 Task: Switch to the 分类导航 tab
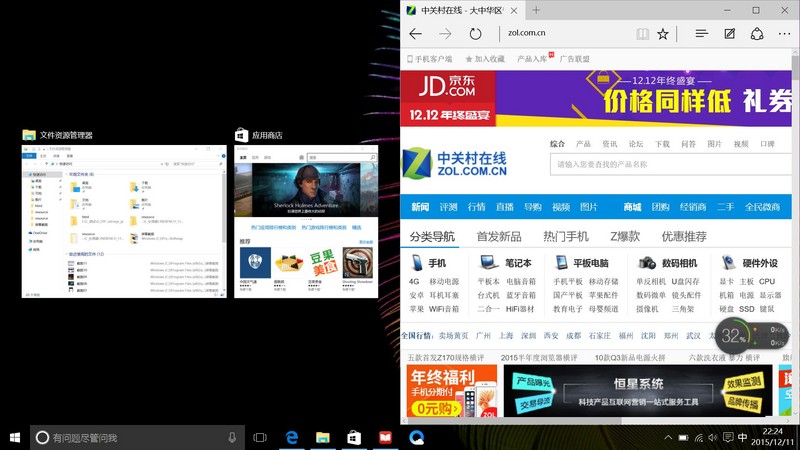(432, 237)
